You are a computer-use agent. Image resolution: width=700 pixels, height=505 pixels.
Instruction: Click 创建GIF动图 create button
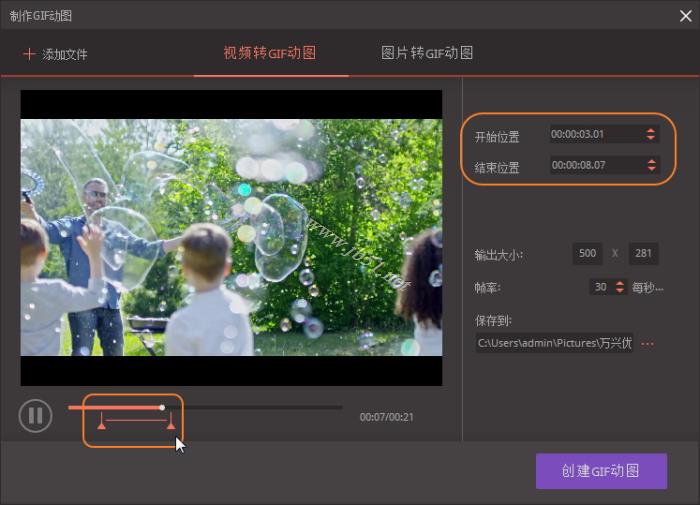[x=601, y=471]
